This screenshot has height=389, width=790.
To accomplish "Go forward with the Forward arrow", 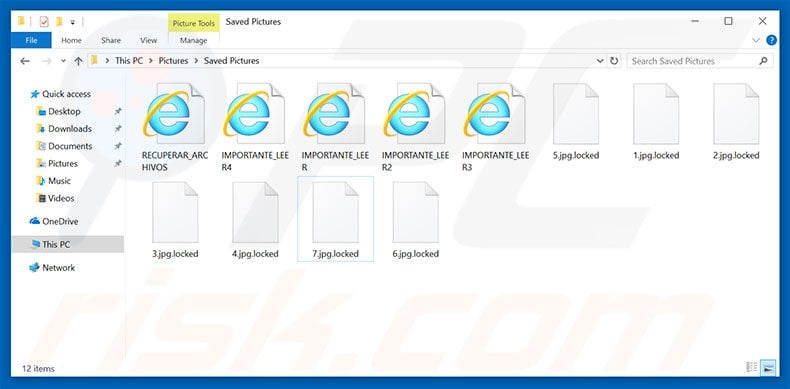I will click(46, 61).
